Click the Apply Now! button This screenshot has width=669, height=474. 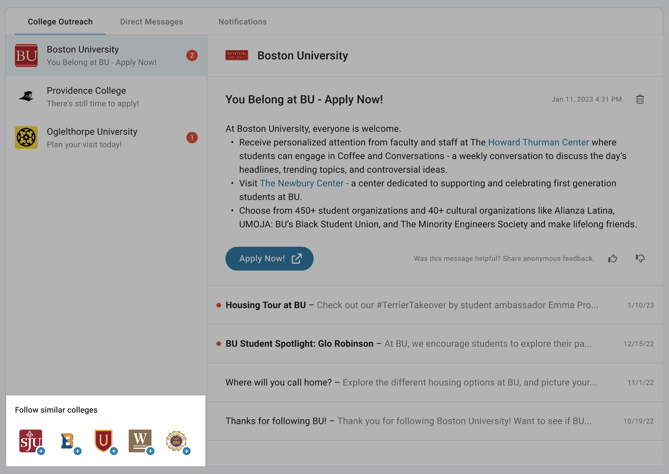coord(269,259)
